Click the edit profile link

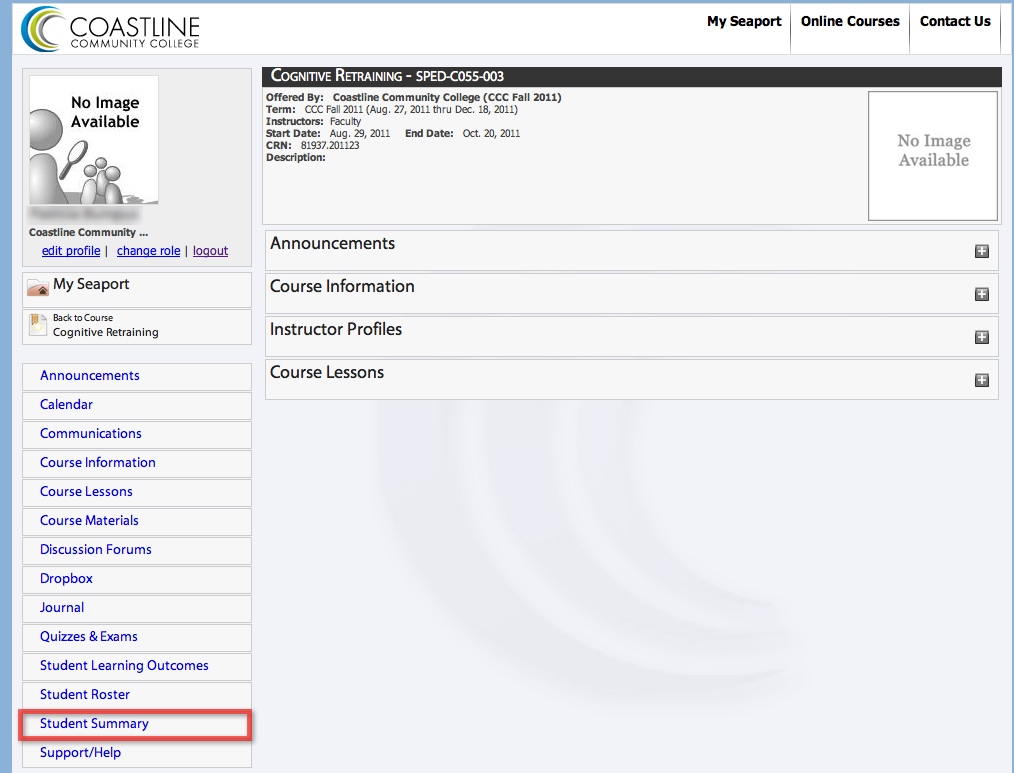pos(71,251)
